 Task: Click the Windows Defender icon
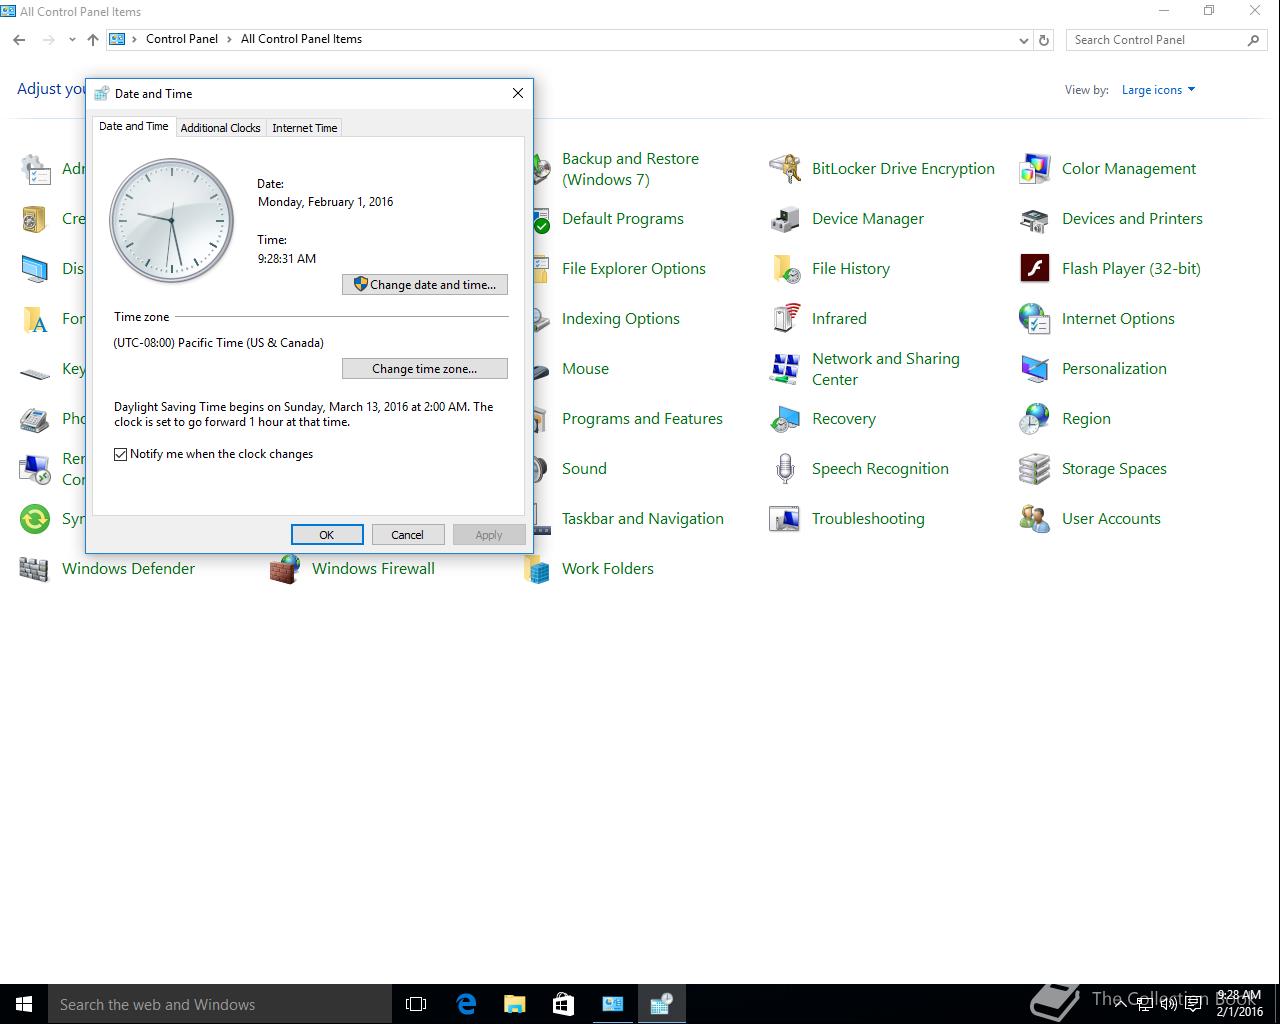point(35,569)
